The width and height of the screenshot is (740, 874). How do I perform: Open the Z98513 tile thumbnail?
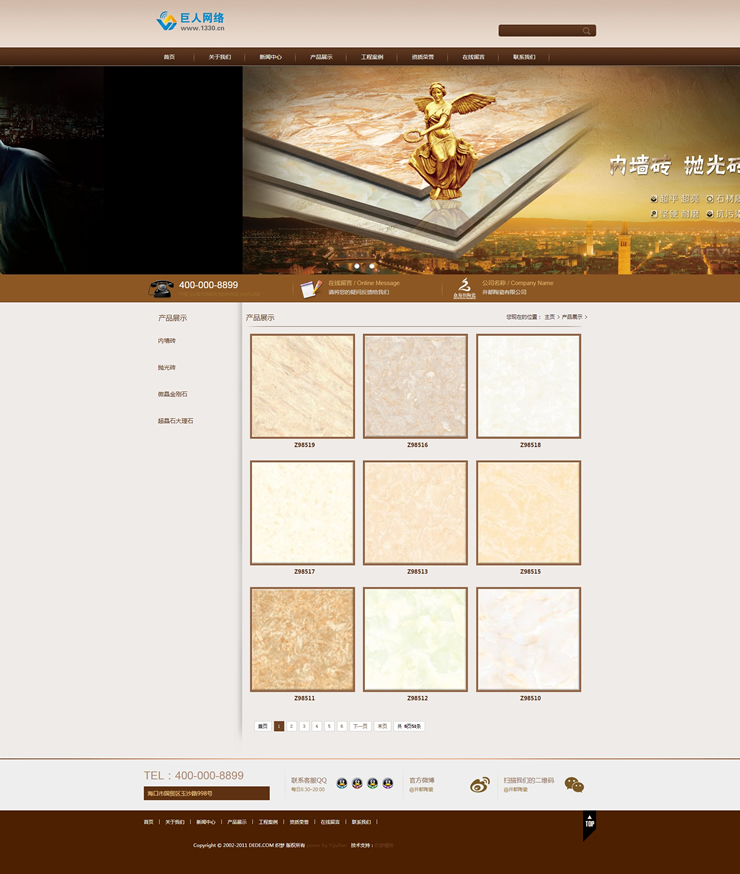(416, 513)
